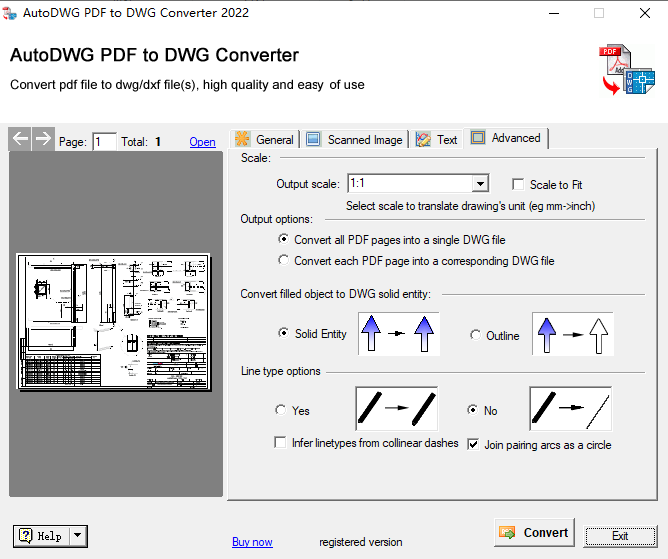Click the General tab star icon
This screenshot has height=559, width=668.
click(x=242, y=139)
